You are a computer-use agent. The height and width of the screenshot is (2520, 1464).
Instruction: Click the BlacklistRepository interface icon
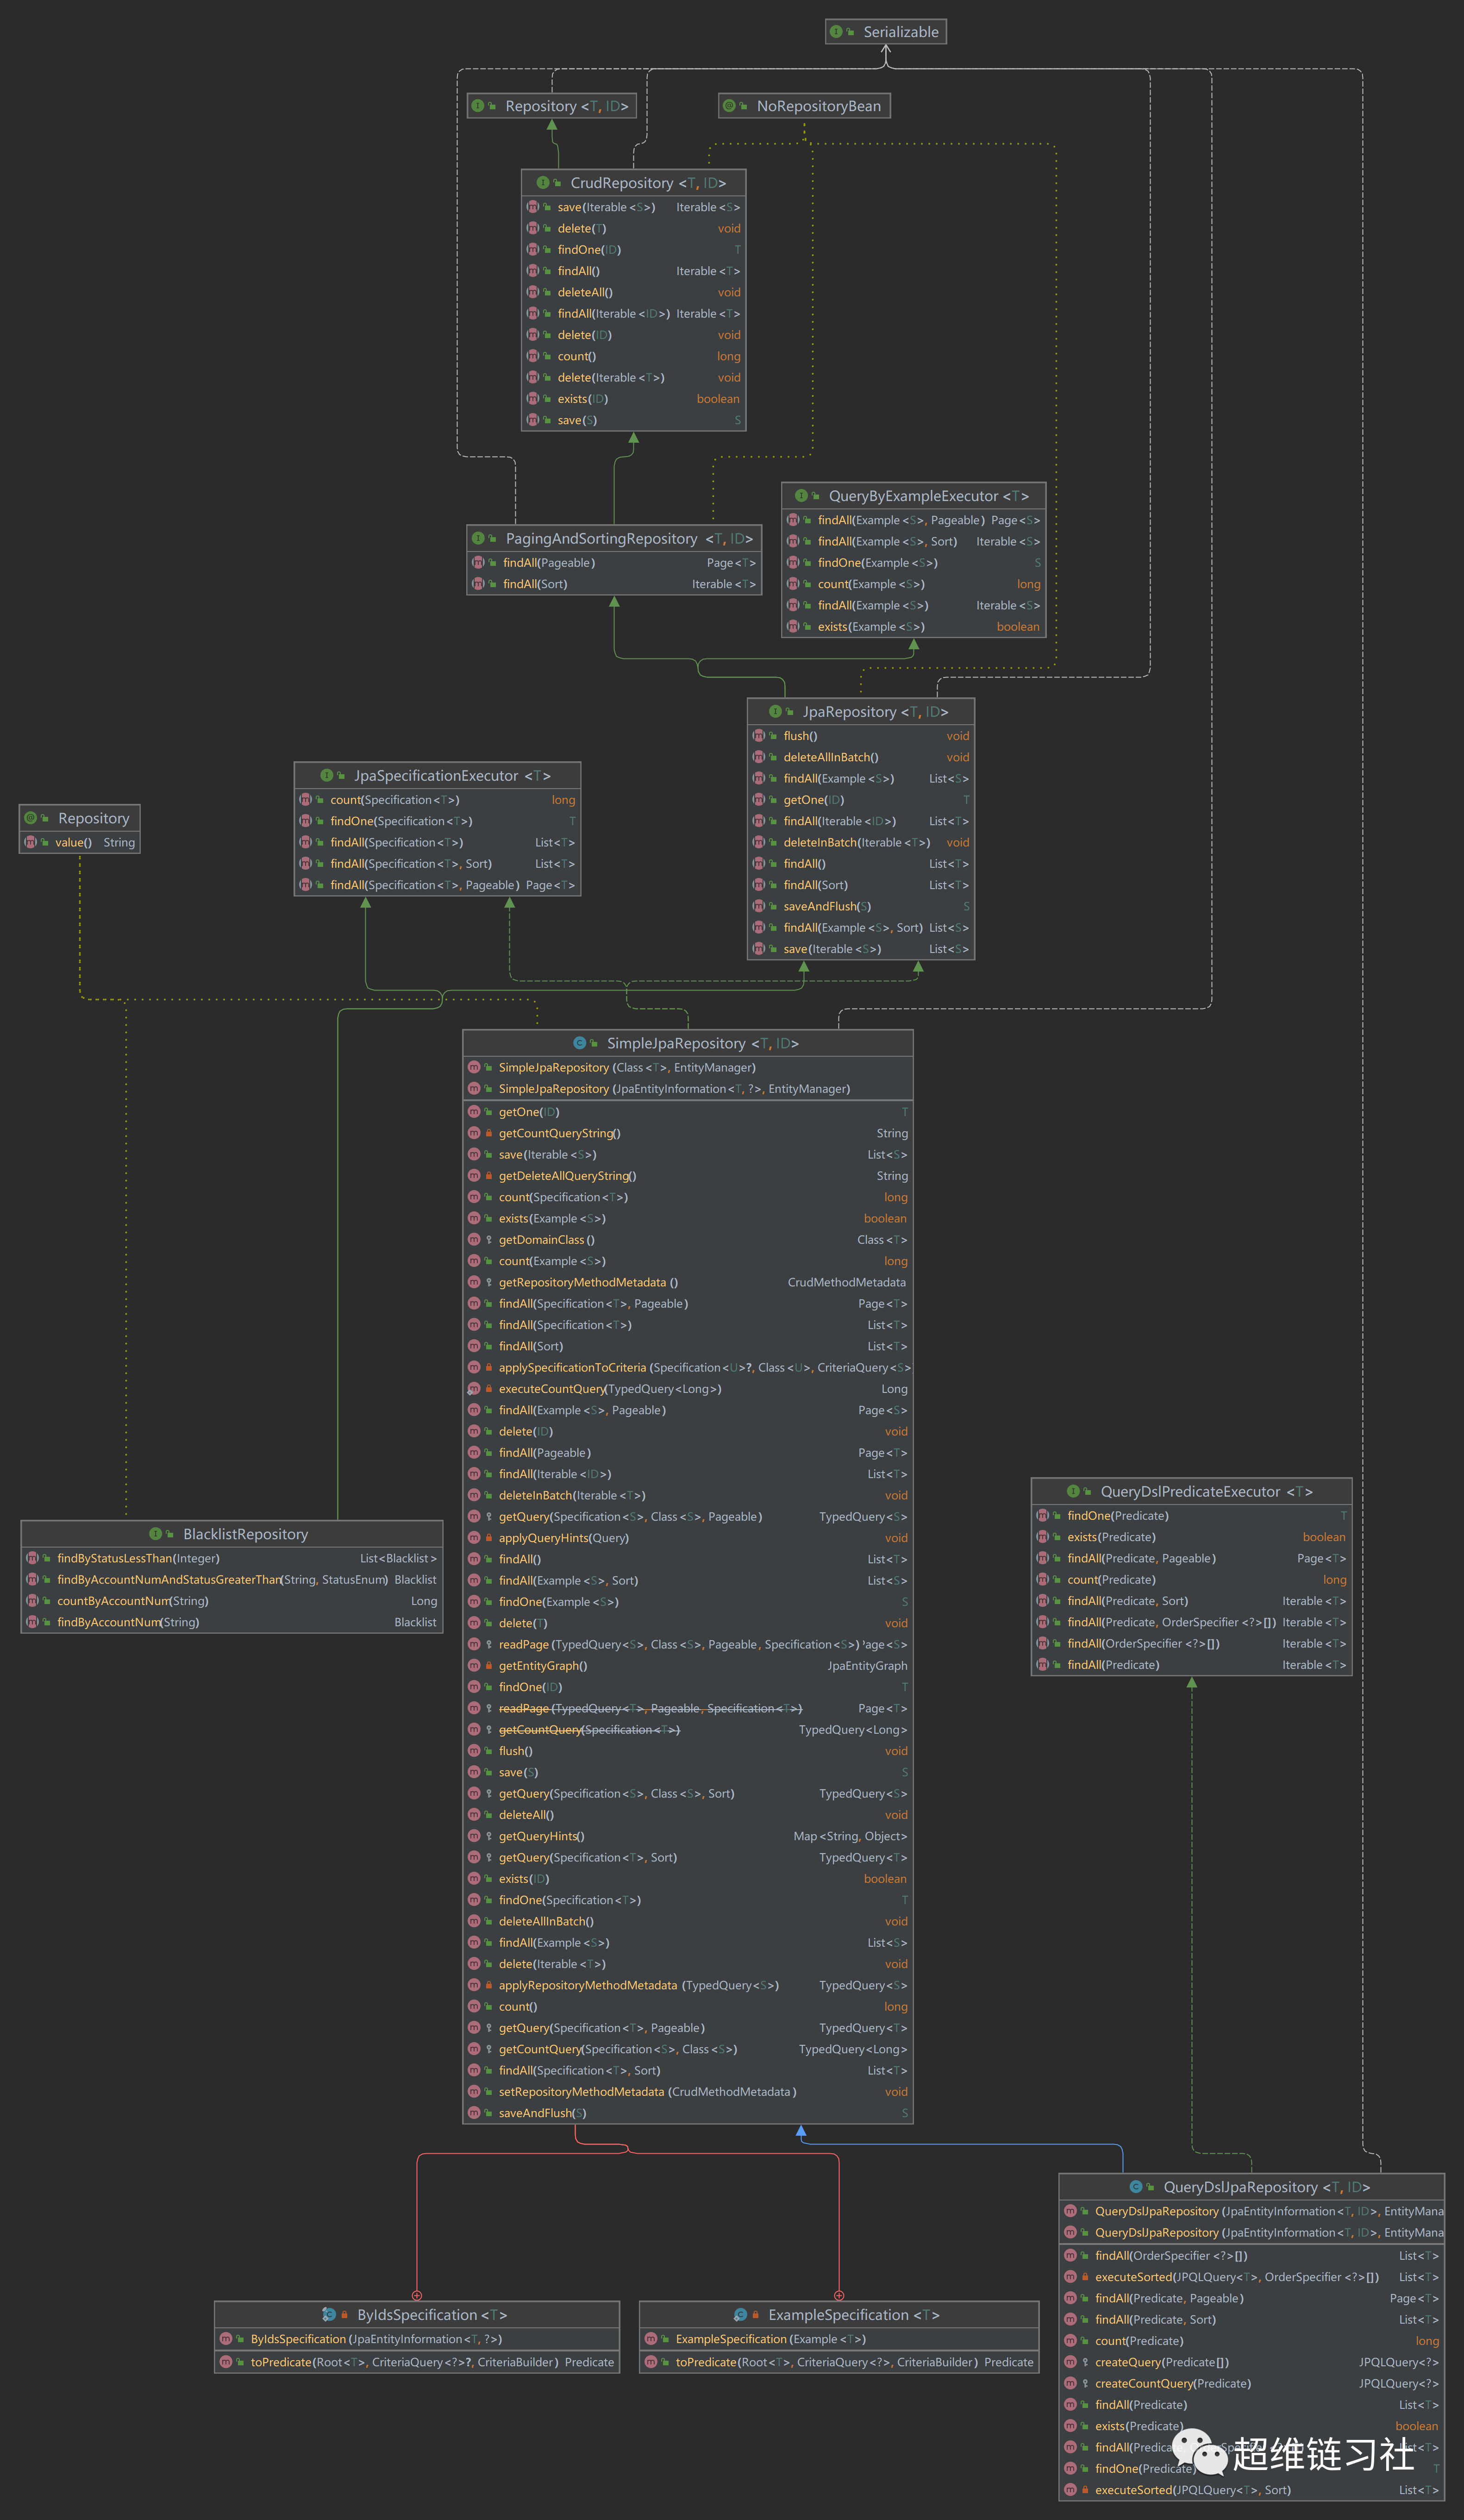click(x=155, y=1534)
